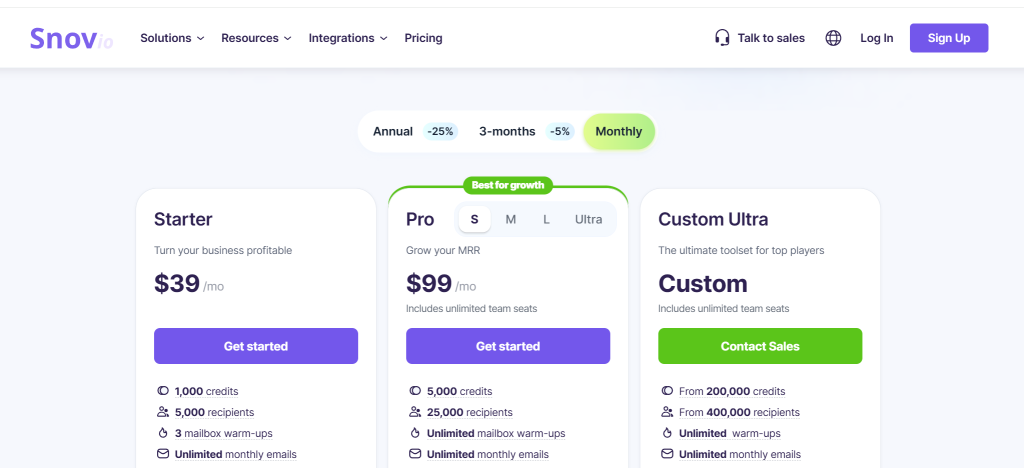Click the recipients icon in Pro plan
The height and width of the screenshot is (468, 1024).
point(415,412)
